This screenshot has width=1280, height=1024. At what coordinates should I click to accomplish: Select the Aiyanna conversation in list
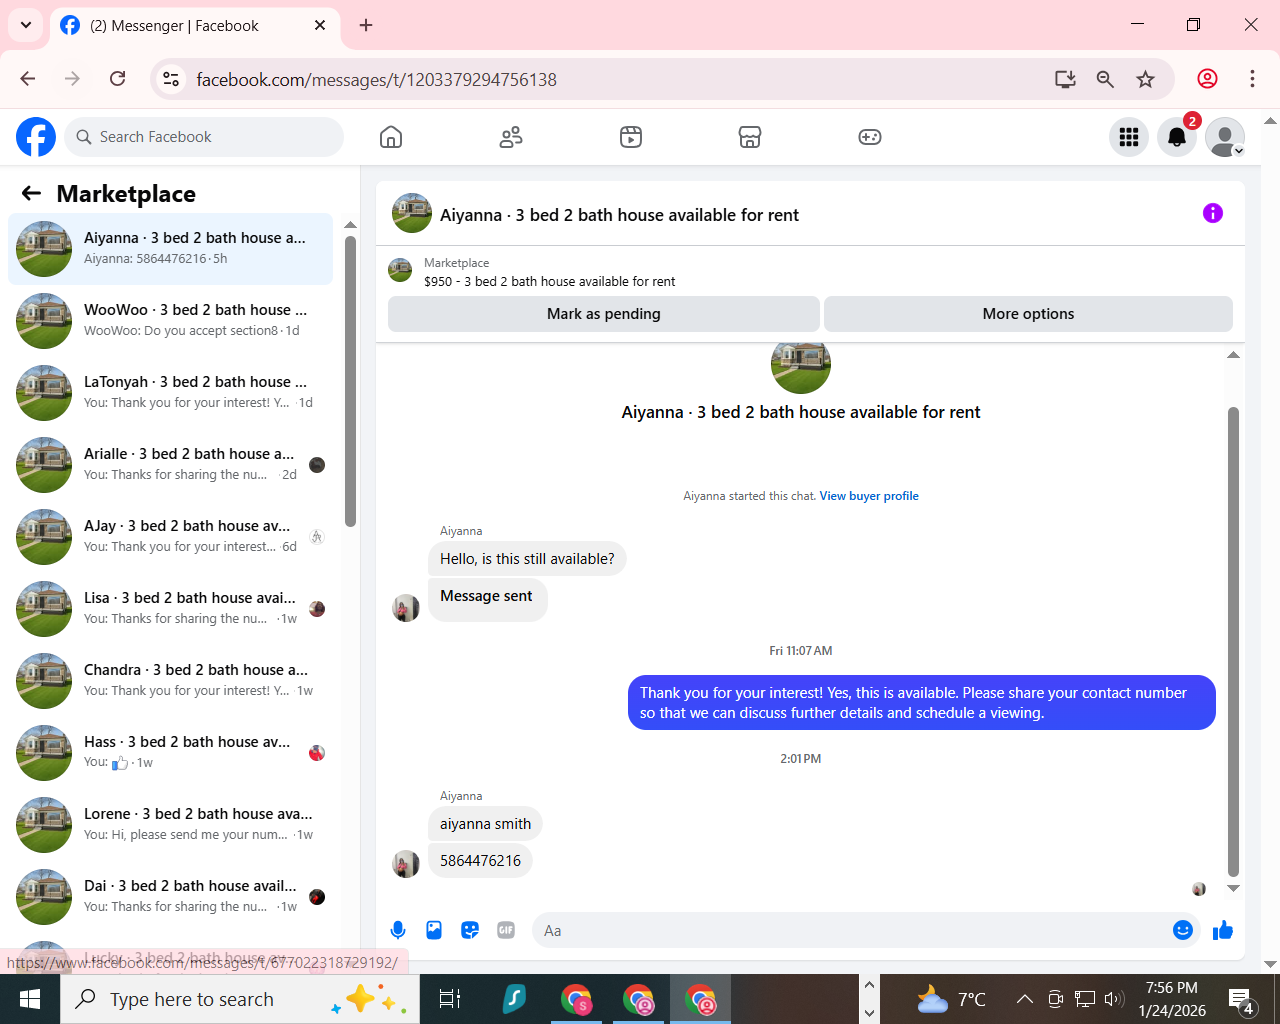pyautogui.click(x=171, y=248)
